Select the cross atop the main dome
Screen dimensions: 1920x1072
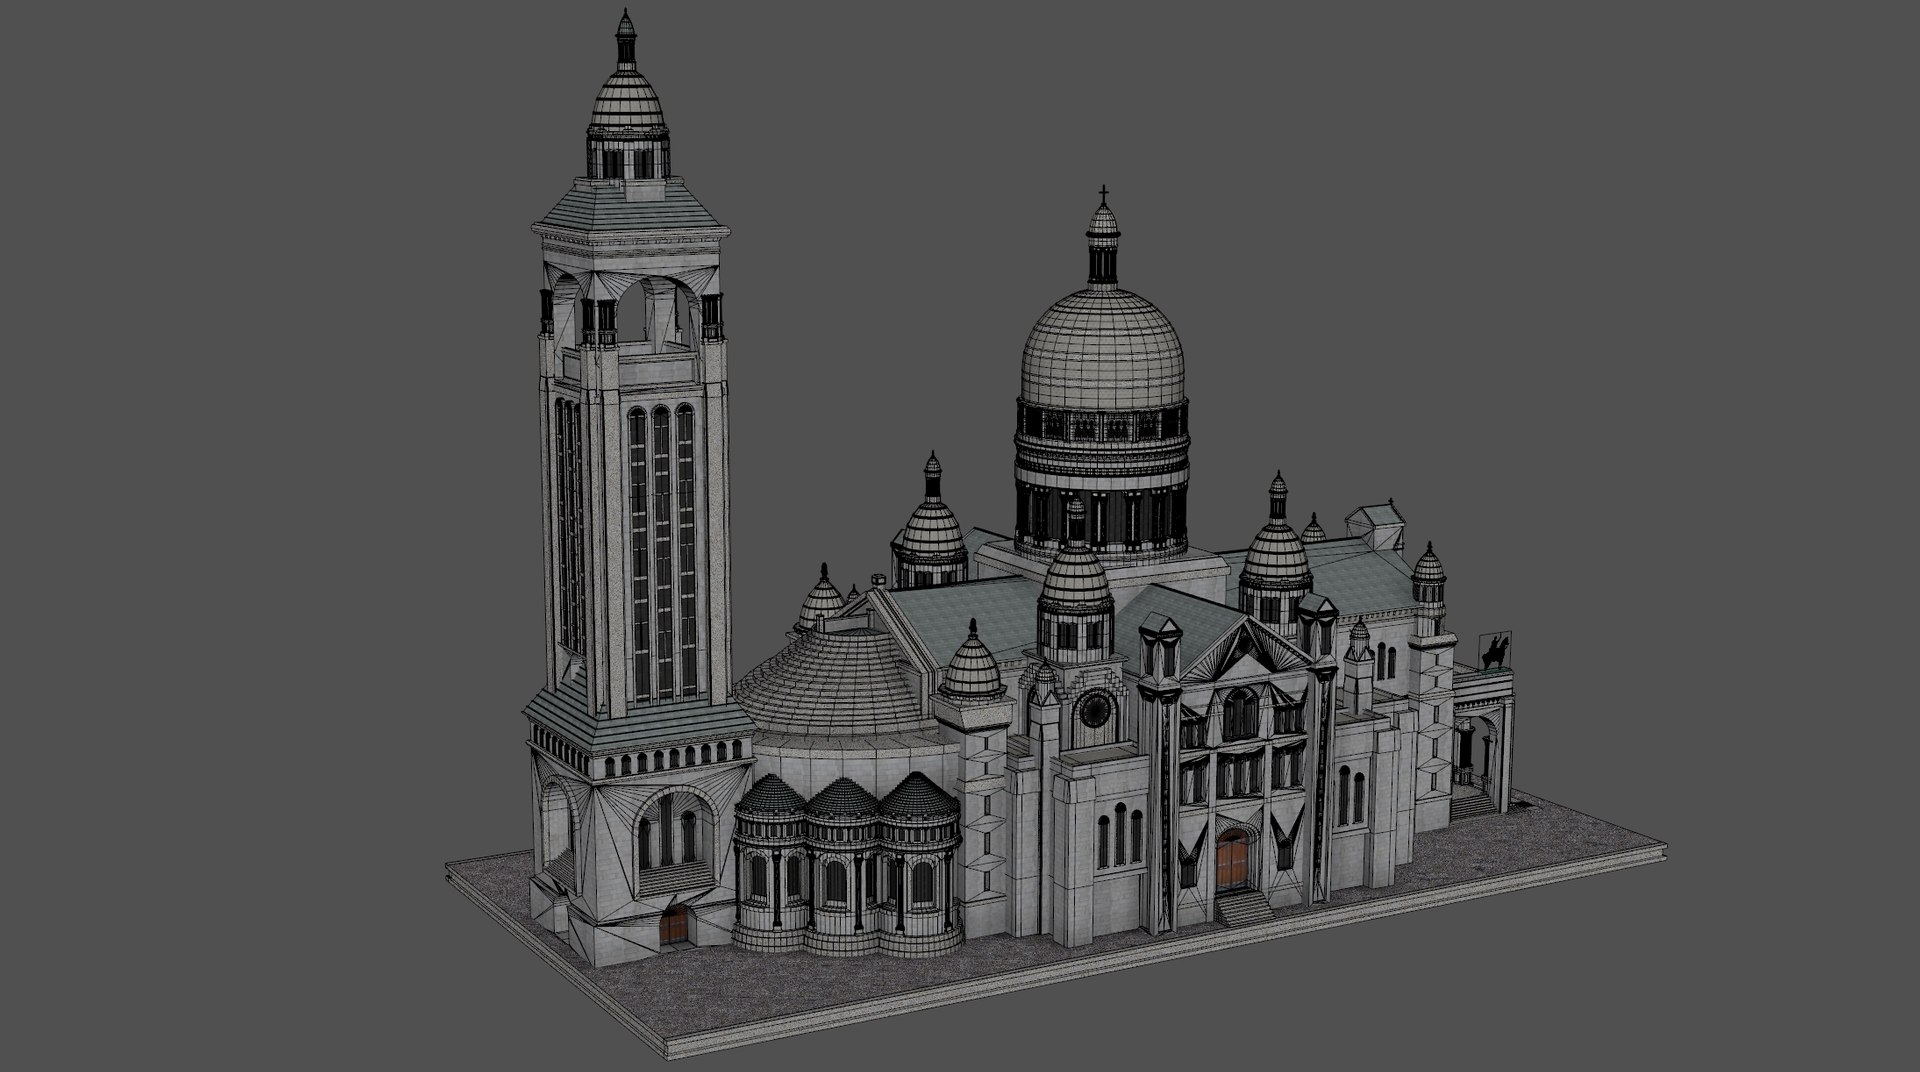click(1104, 192)
